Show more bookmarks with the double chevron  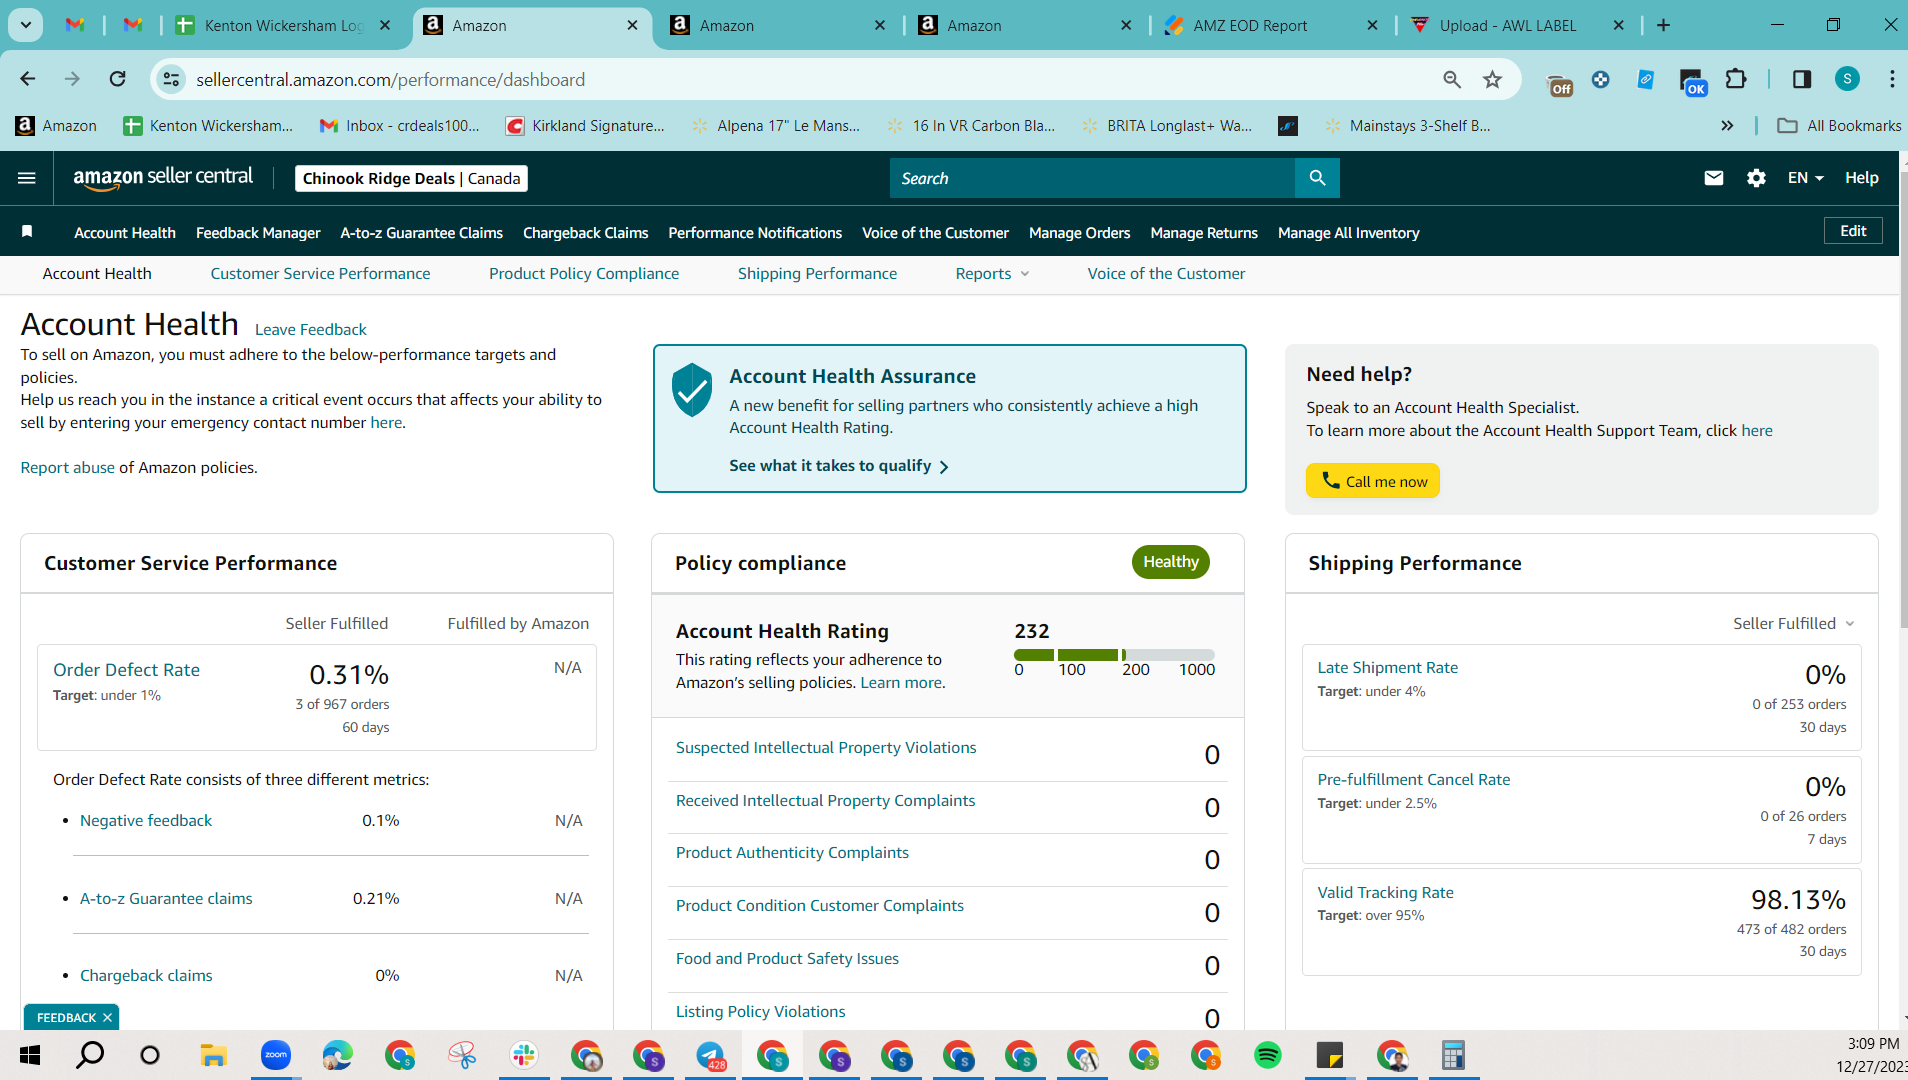point(1727,125)
